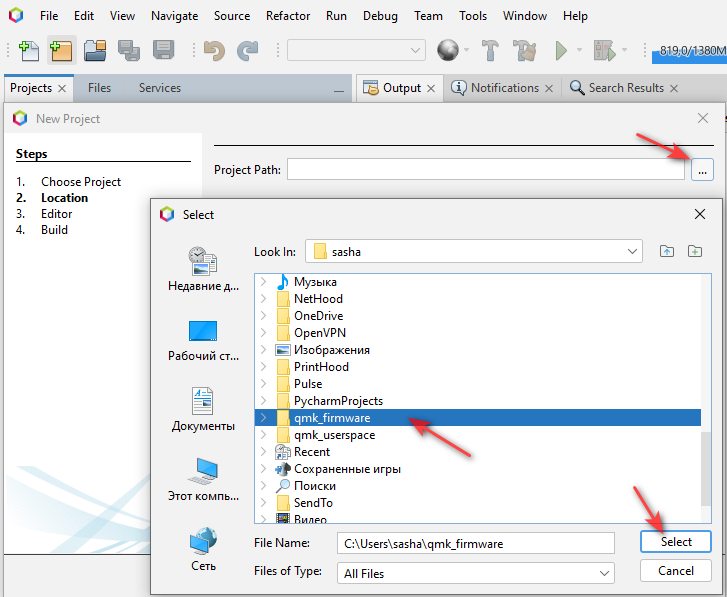Click the File Name text field
The height and width of the screenshot is (597, 727).
(x=474, y=543)
